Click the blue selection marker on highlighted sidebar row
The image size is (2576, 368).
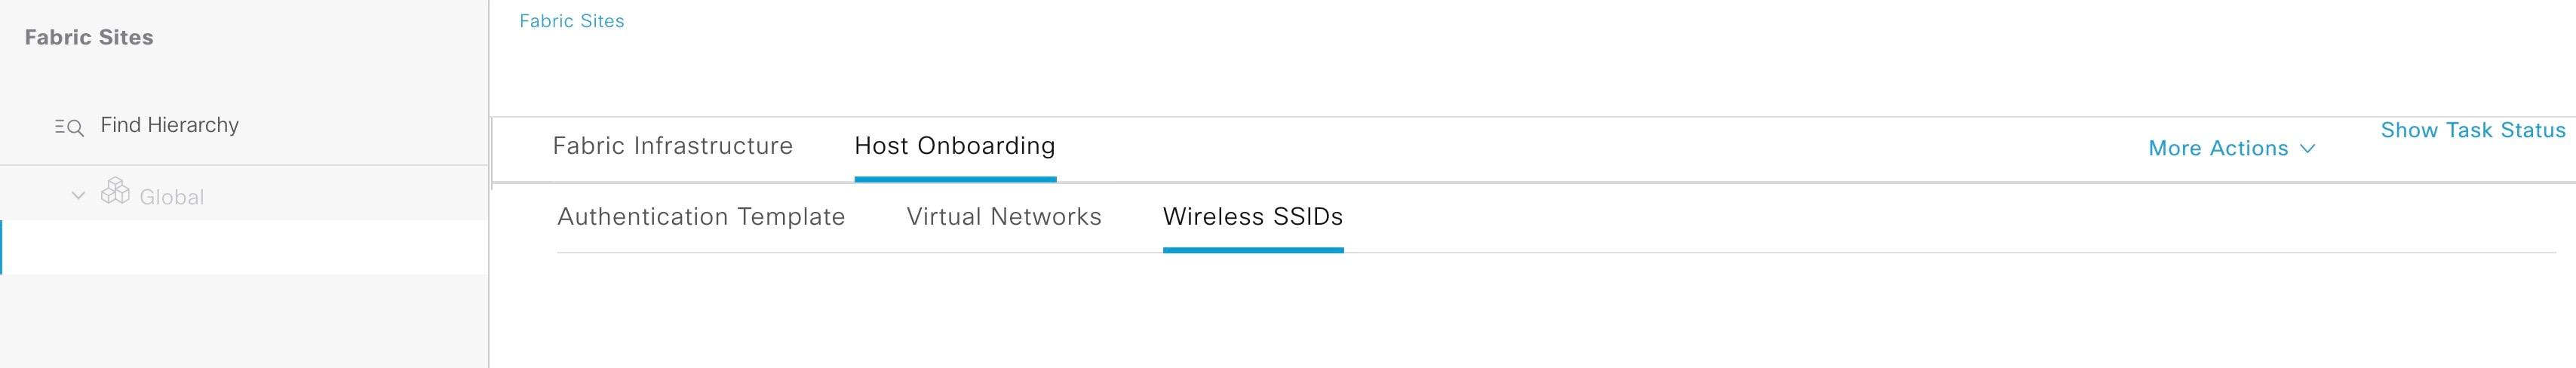tap(2, 247)
